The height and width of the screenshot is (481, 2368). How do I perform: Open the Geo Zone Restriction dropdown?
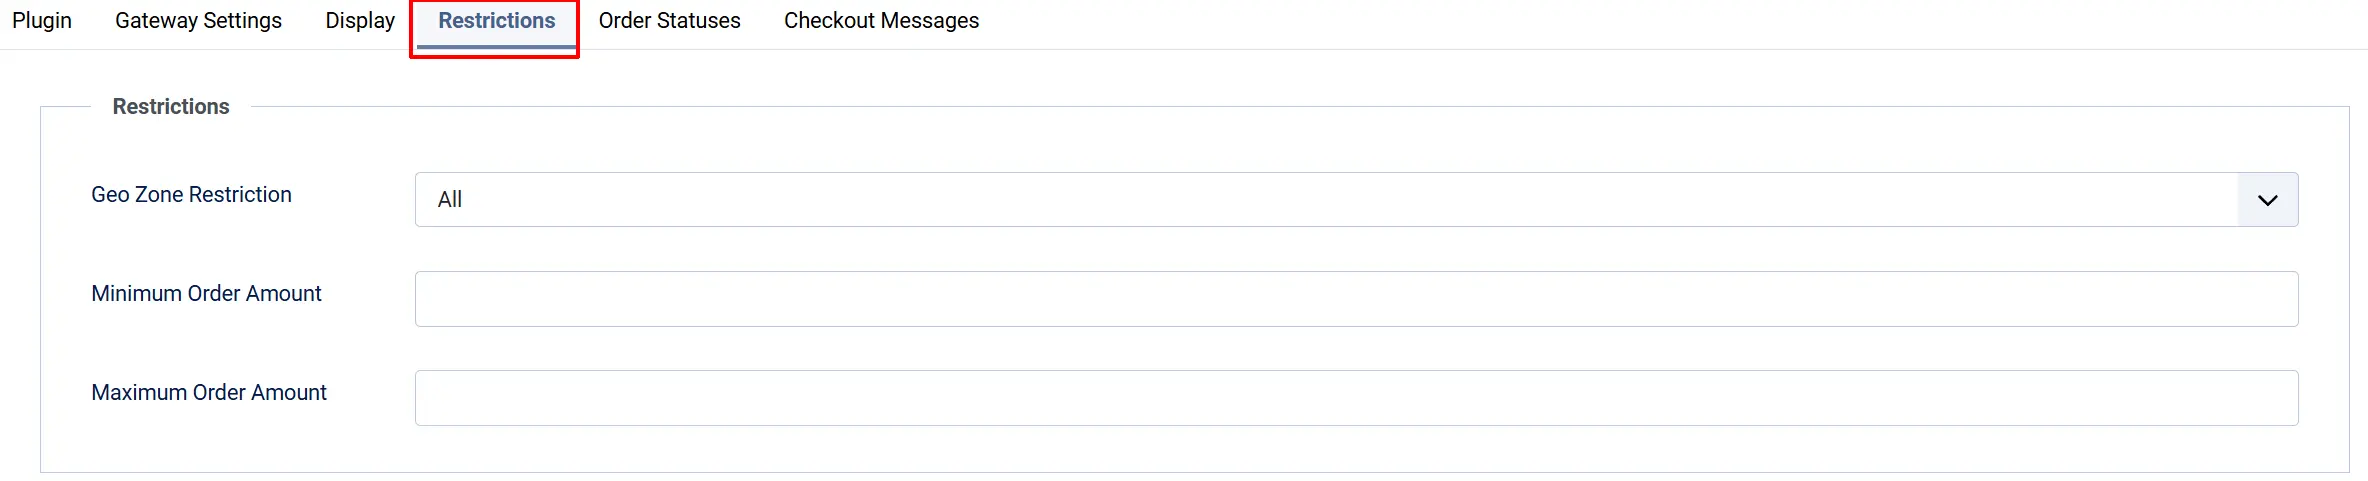coord(1356,200)
